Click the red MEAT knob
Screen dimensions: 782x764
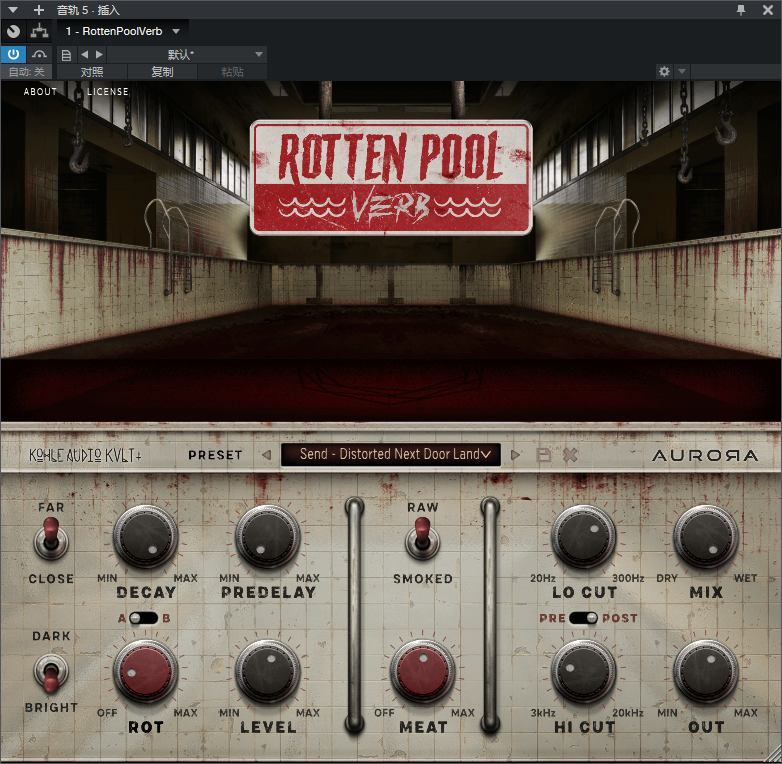422,672
